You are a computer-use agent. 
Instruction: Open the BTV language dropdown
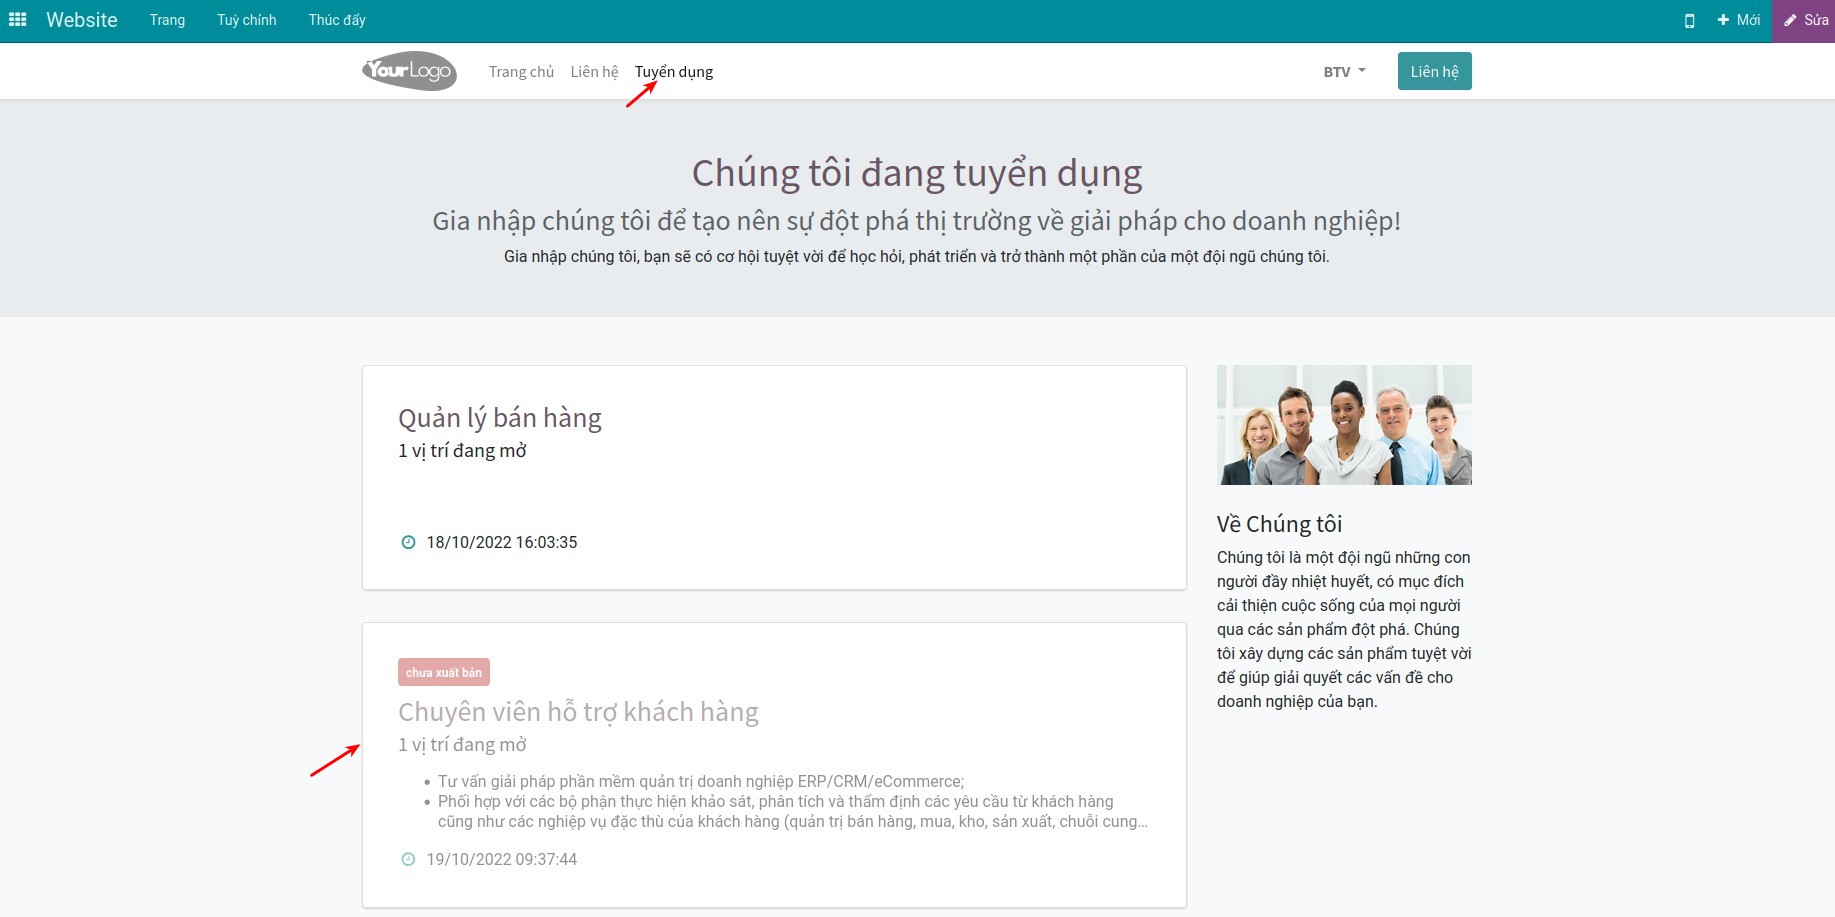(1343, 70)
